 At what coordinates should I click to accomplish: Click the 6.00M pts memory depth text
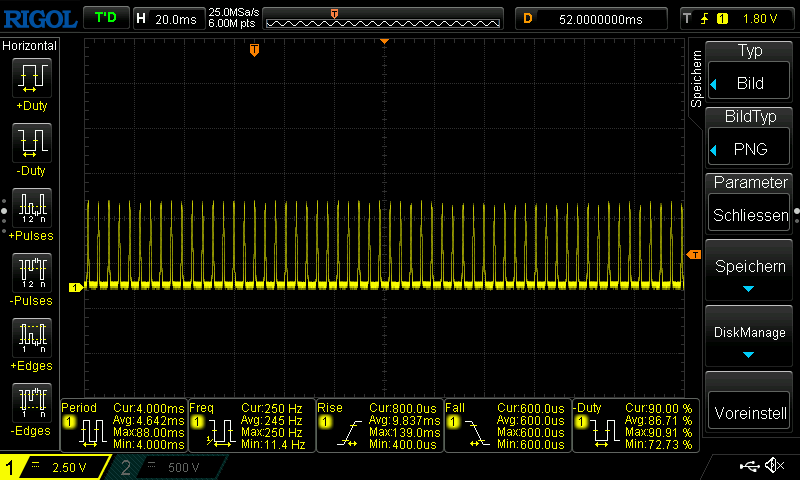232,23
